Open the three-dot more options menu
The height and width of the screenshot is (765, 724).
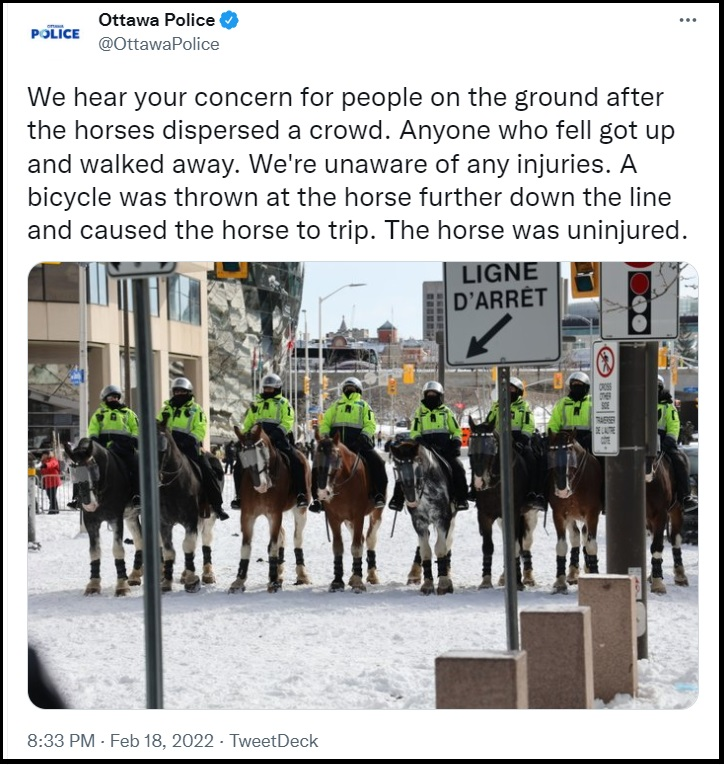tap(687, 20)
